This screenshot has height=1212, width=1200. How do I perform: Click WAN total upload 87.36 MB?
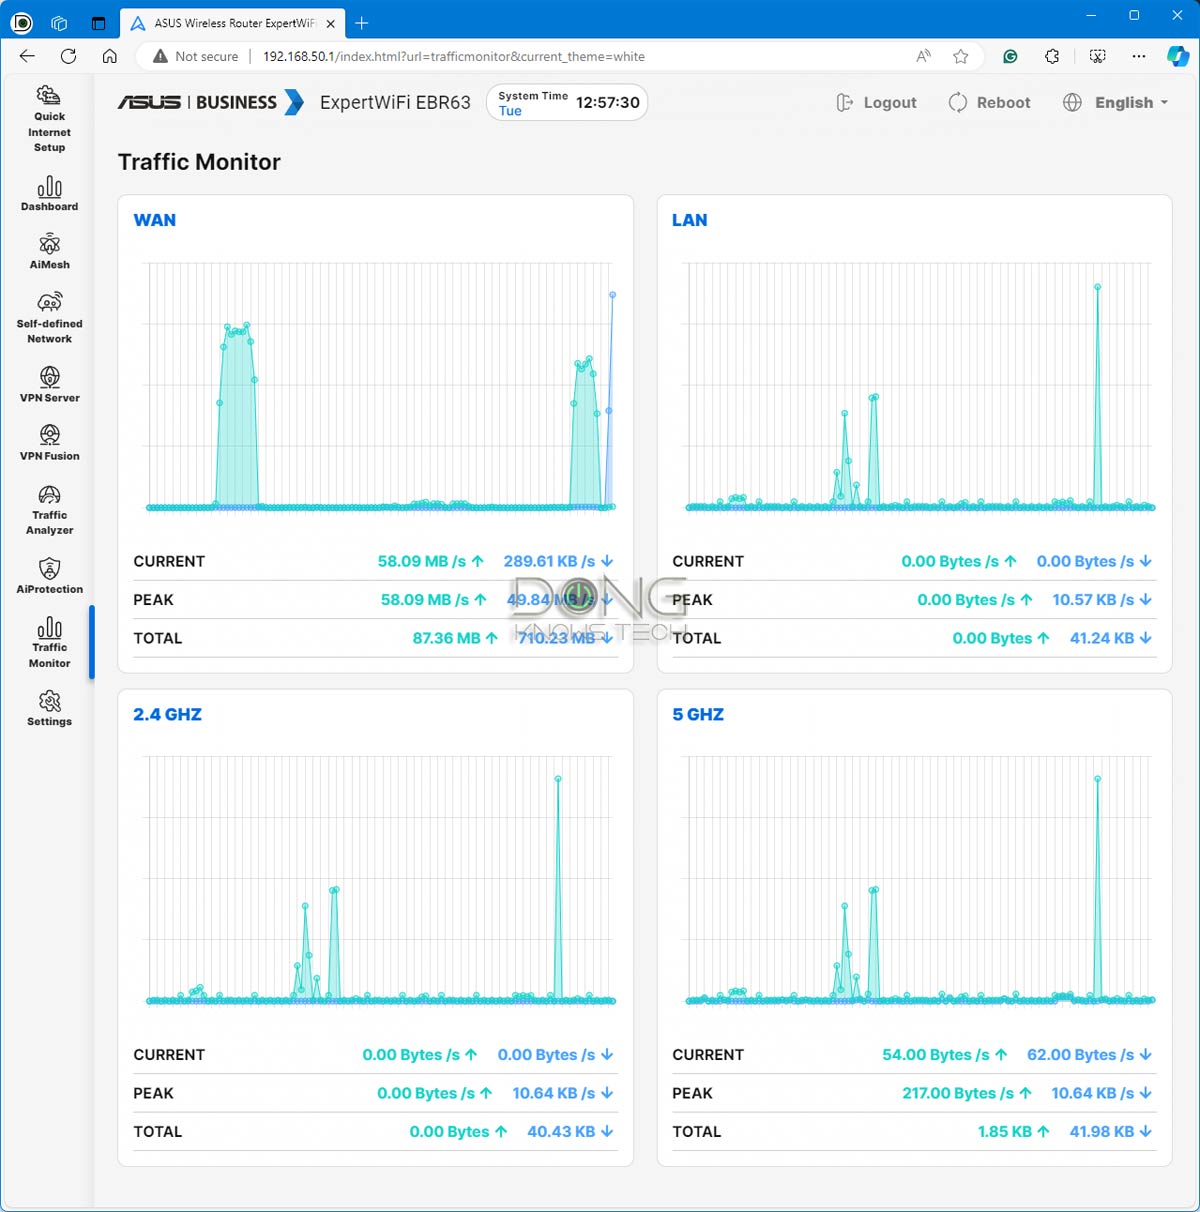coord(455,638)
